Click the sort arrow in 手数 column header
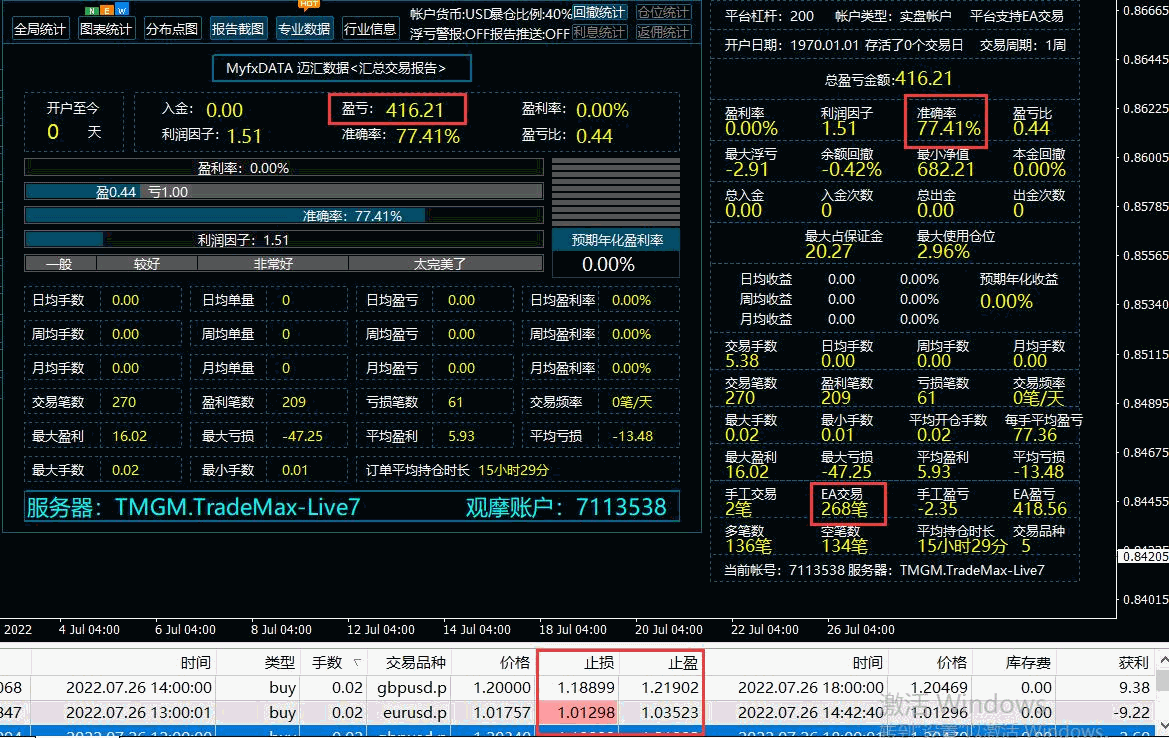The height and width of the screenshot is (738, 1169). pos(351,662)
